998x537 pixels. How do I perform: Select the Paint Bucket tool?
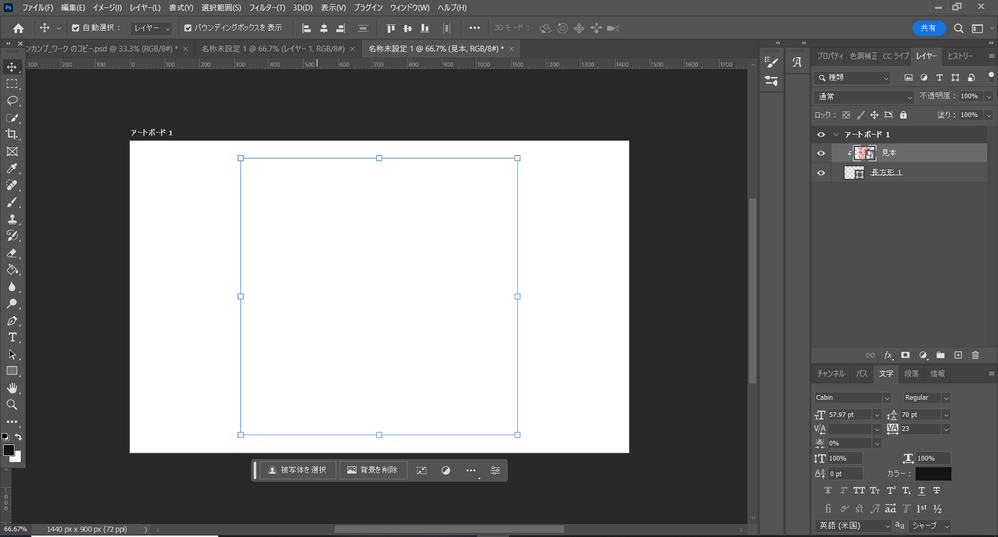click(x=12, y=270)
